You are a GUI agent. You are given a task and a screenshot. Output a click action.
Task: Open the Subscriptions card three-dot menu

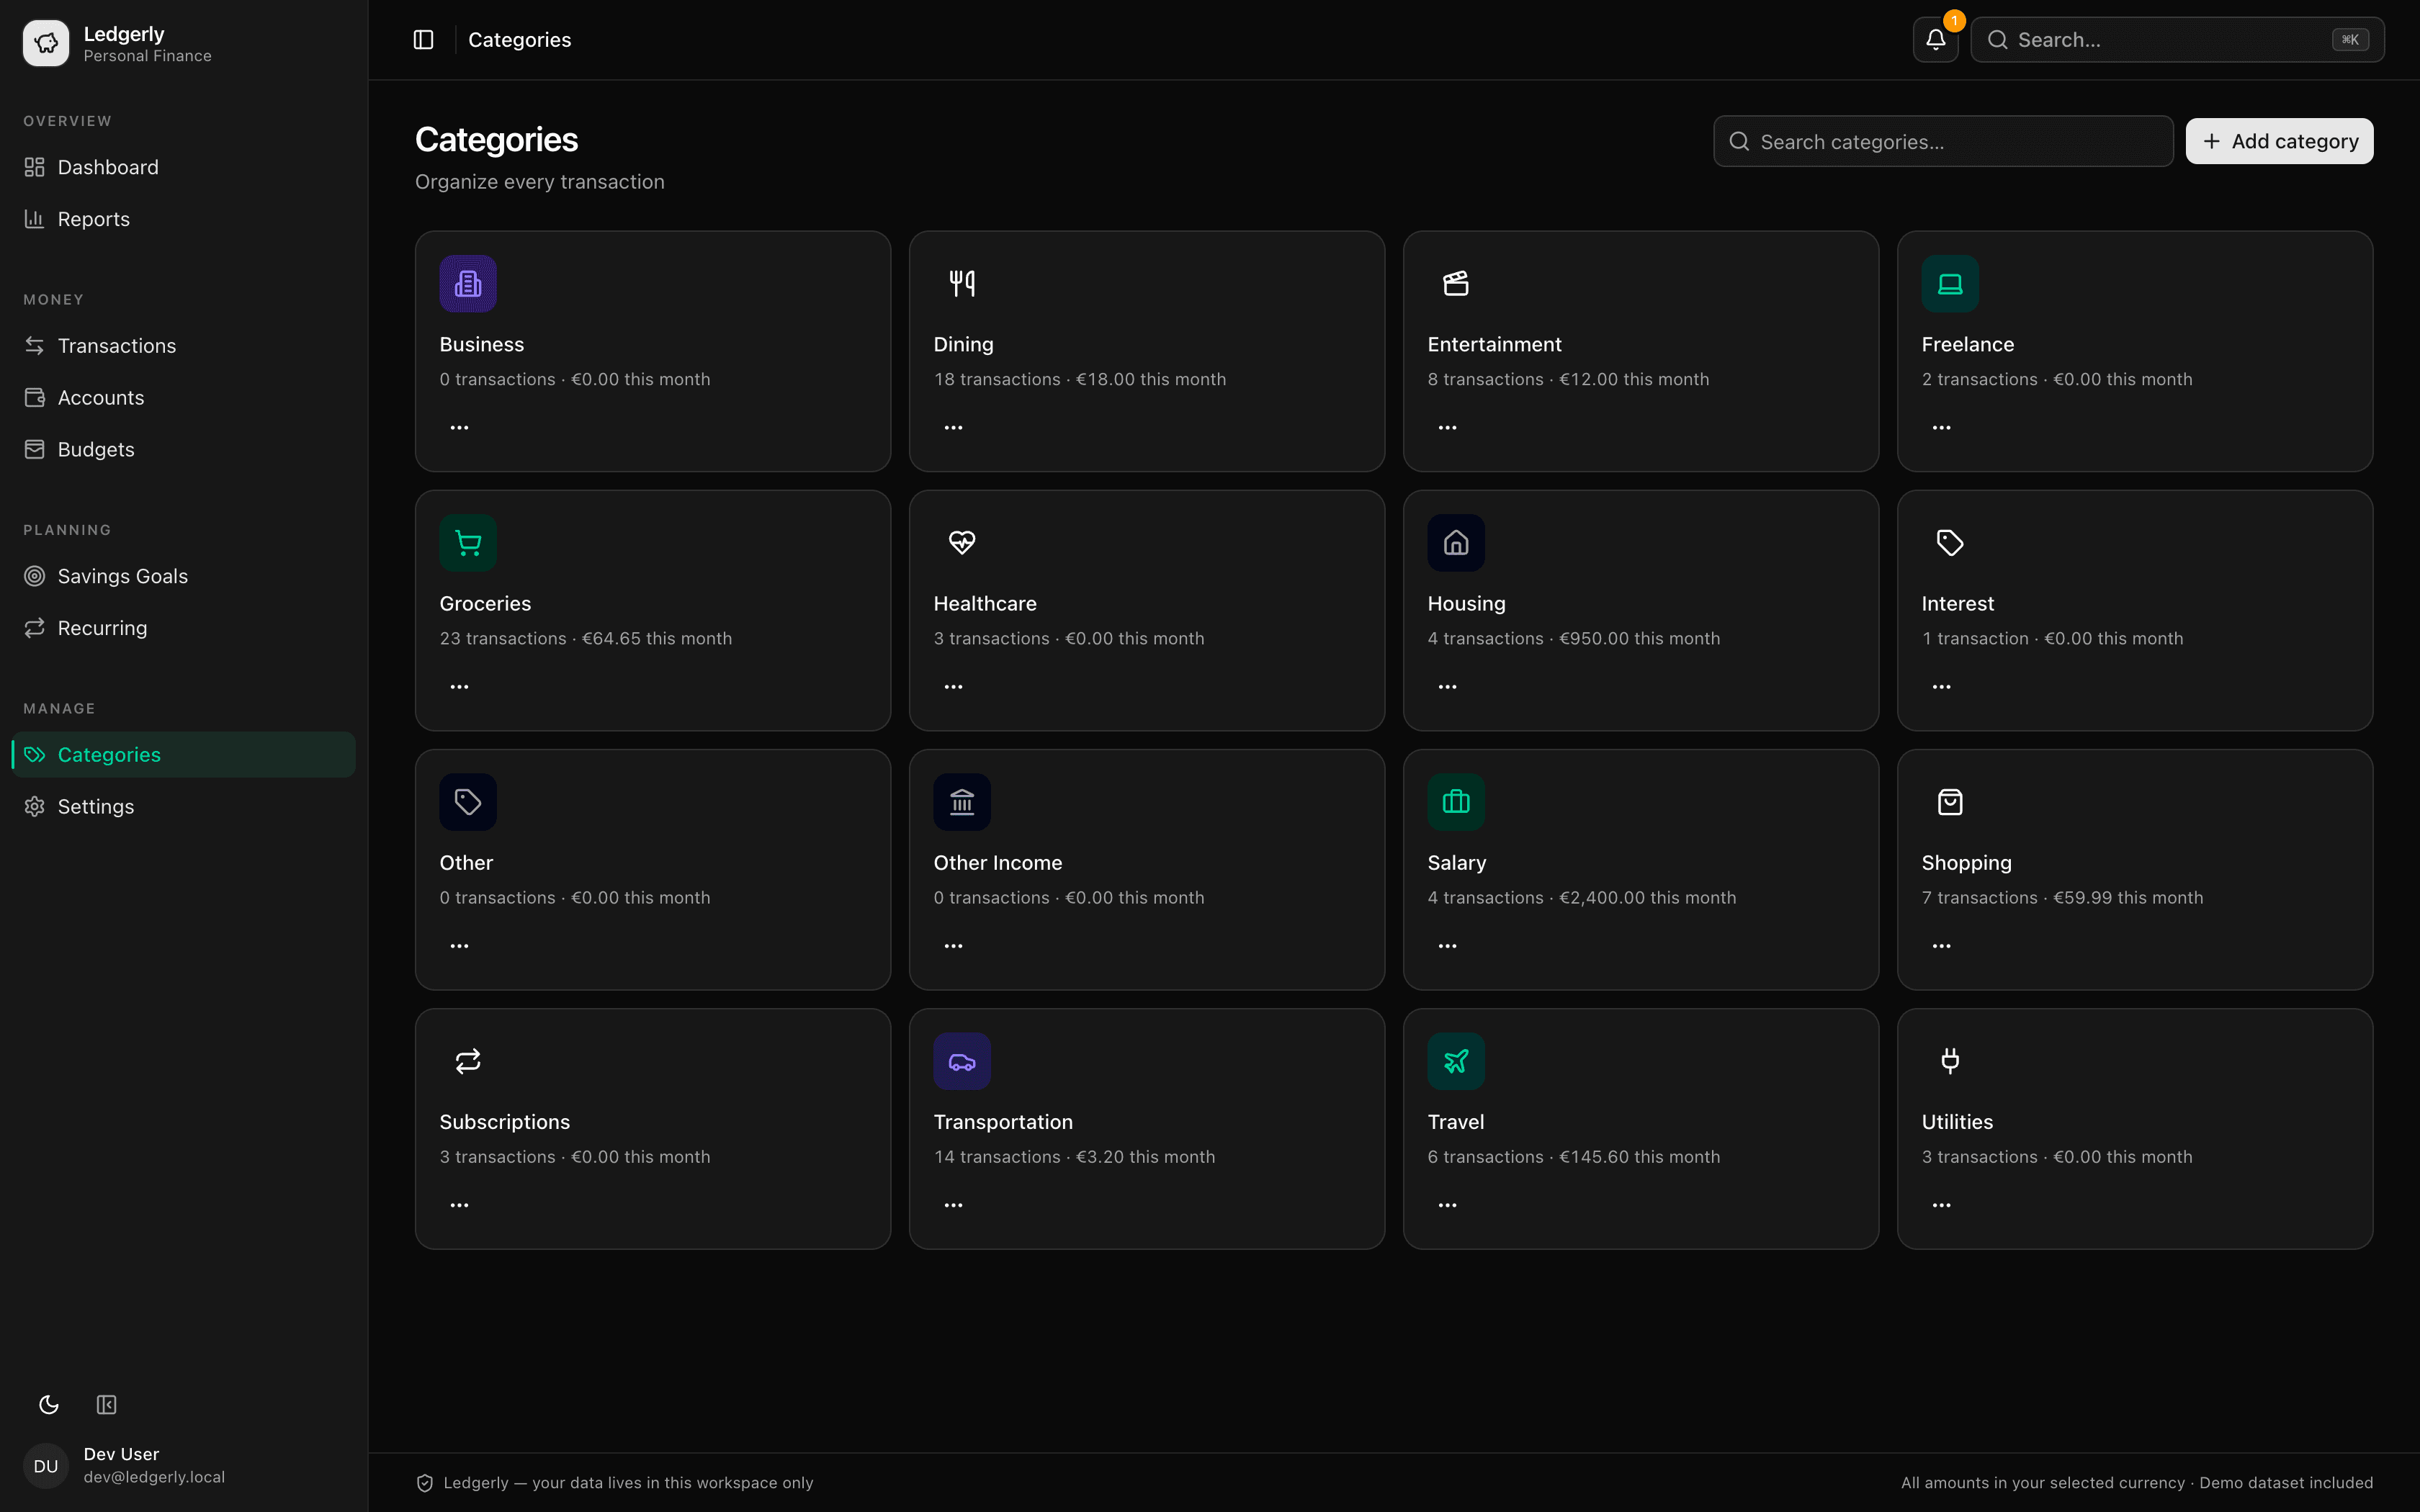click(459, 1205)
